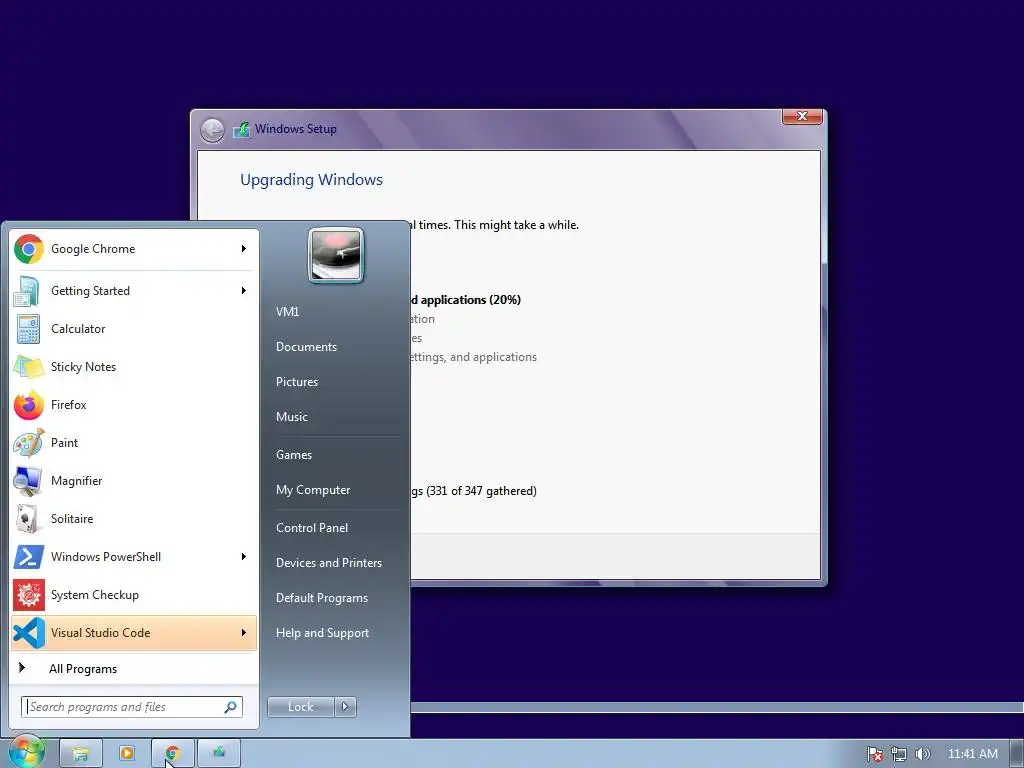Click the Lock button
The height and width of the screenshot is (768, 1024).
(x=301, y=707)
